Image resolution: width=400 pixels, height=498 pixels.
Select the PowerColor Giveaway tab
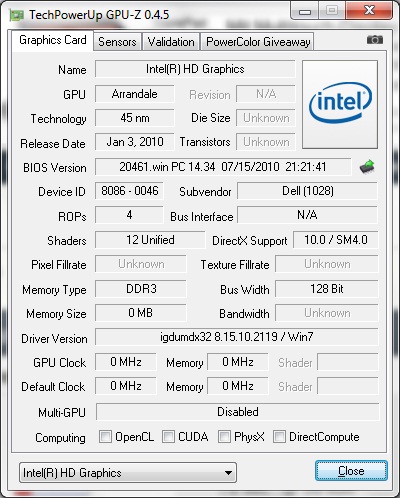click(x=258, y=42)
